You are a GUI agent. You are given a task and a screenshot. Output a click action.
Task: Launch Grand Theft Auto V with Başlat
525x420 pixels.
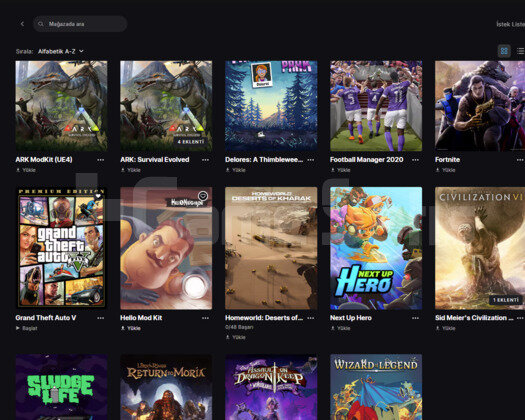26,328
